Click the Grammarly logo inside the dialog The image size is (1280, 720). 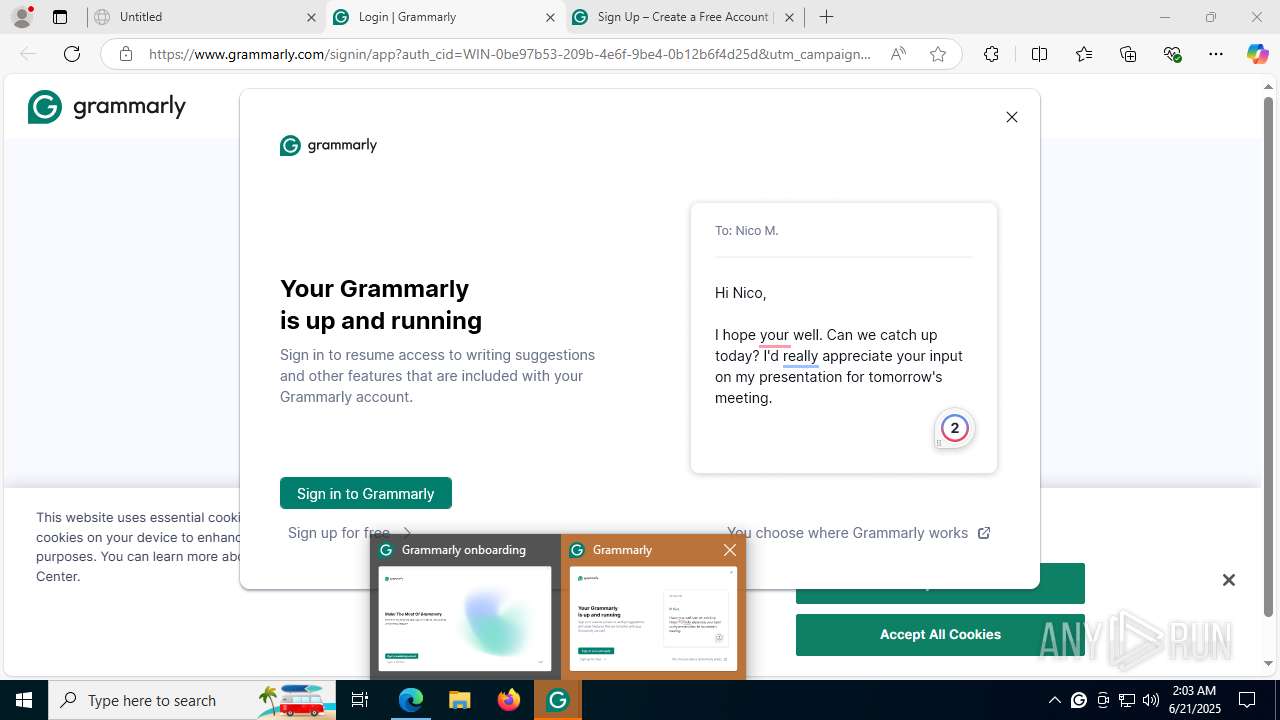point(328,146)
